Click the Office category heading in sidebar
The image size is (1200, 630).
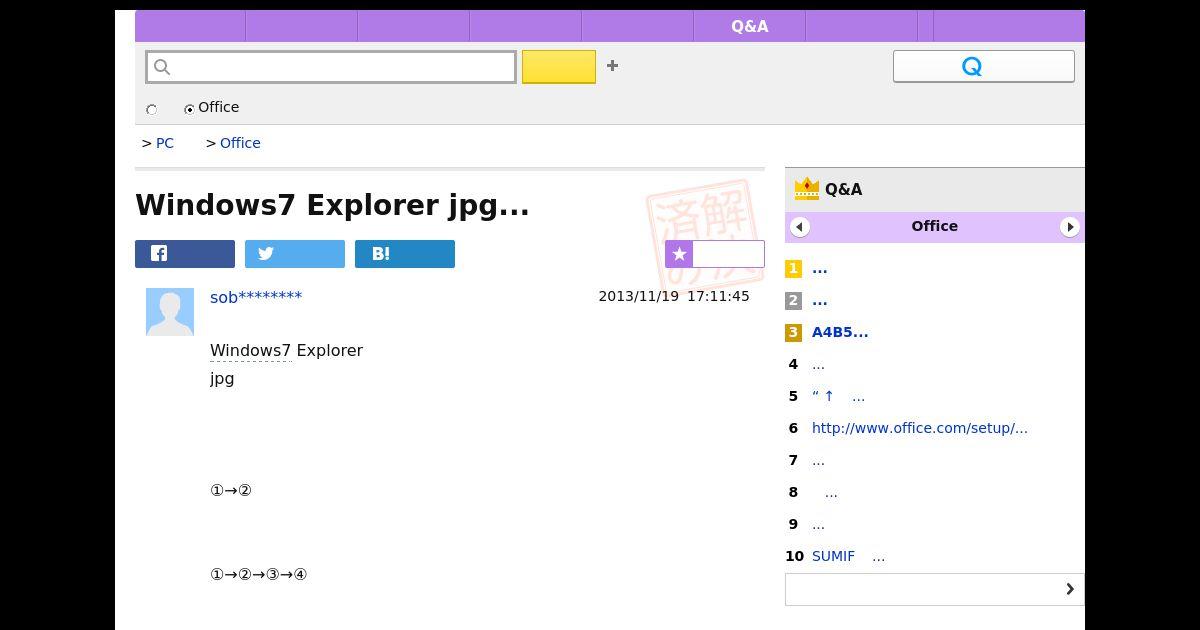935,227
